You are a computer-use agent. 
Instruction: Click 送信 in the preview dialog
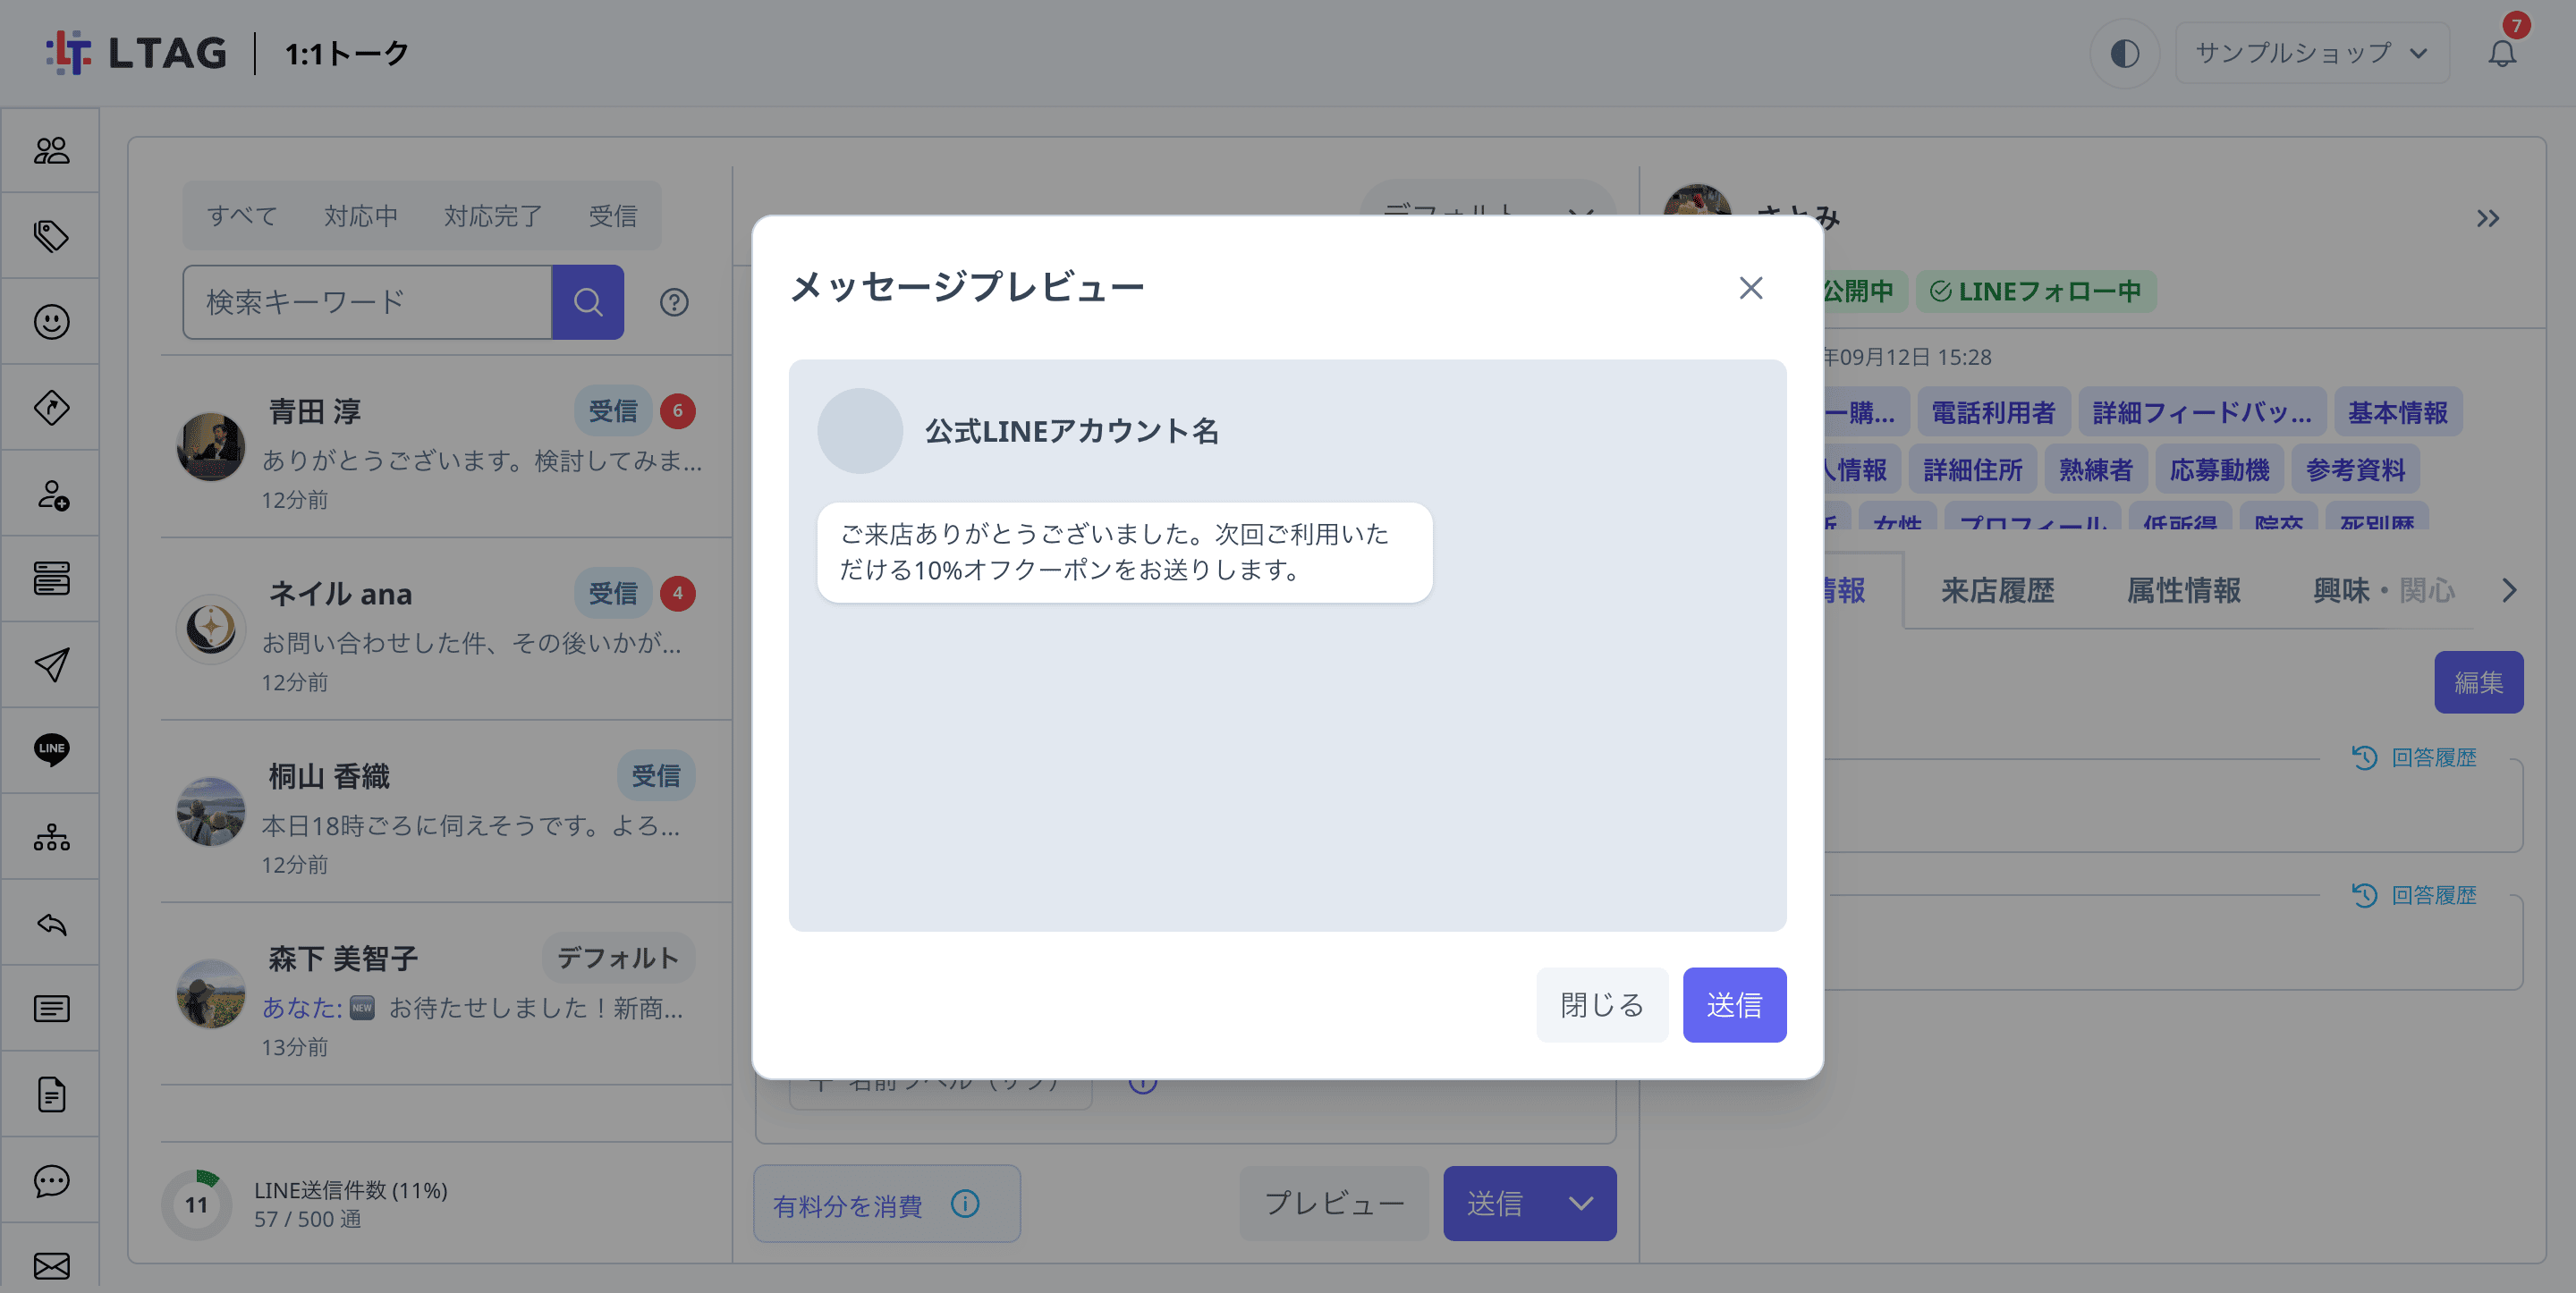(x=1734, y=1005)
